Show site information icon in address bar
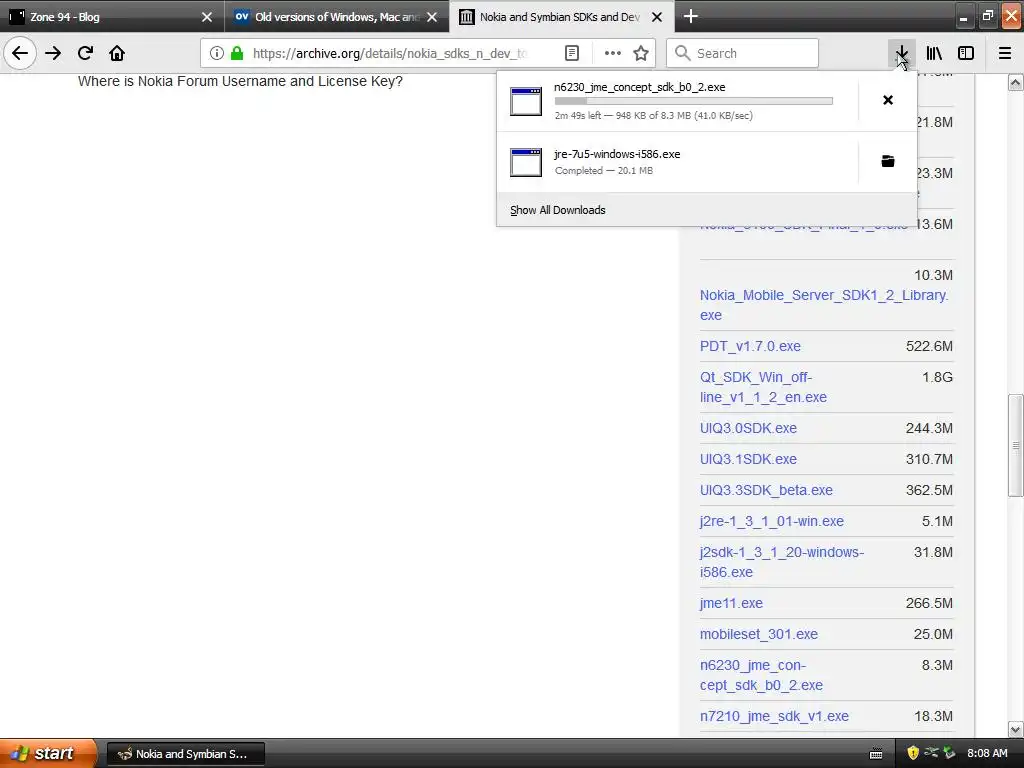Image resolution: width=1024 pixels, height=768 pixels. pos(217,53)
